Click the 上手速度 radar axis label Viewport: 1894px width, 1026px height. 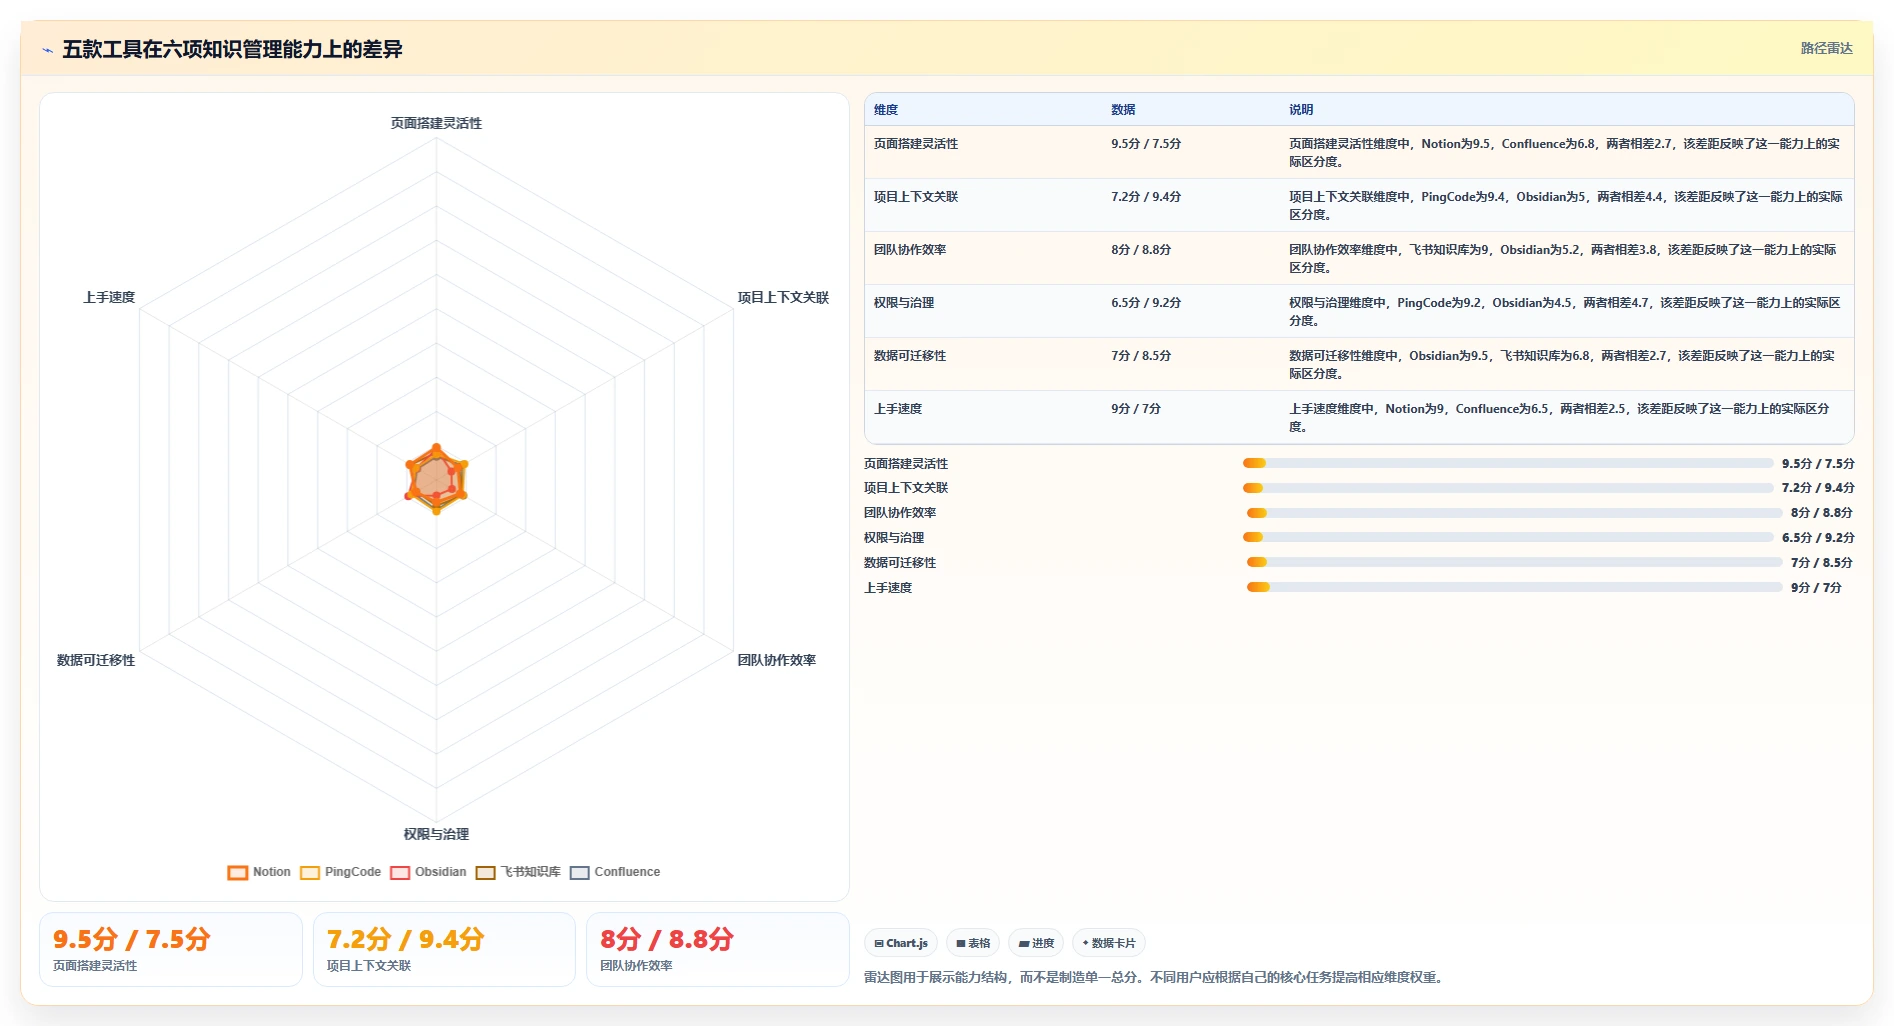click(109, 298)
